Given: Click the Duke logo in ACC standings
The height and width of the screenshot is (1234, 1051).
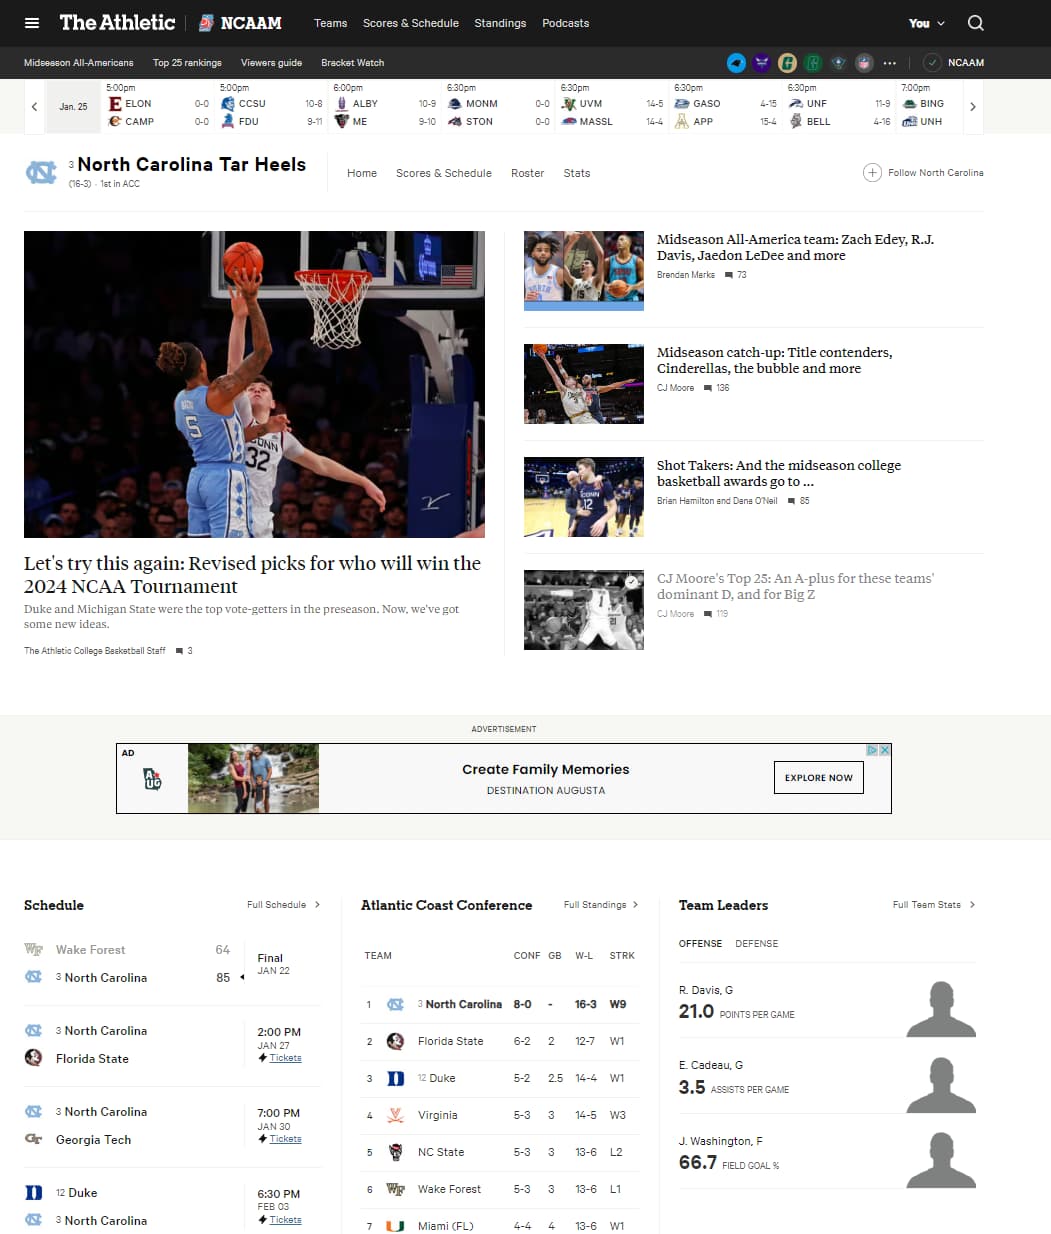Looking at the screenshot, I should (396, 1078).
